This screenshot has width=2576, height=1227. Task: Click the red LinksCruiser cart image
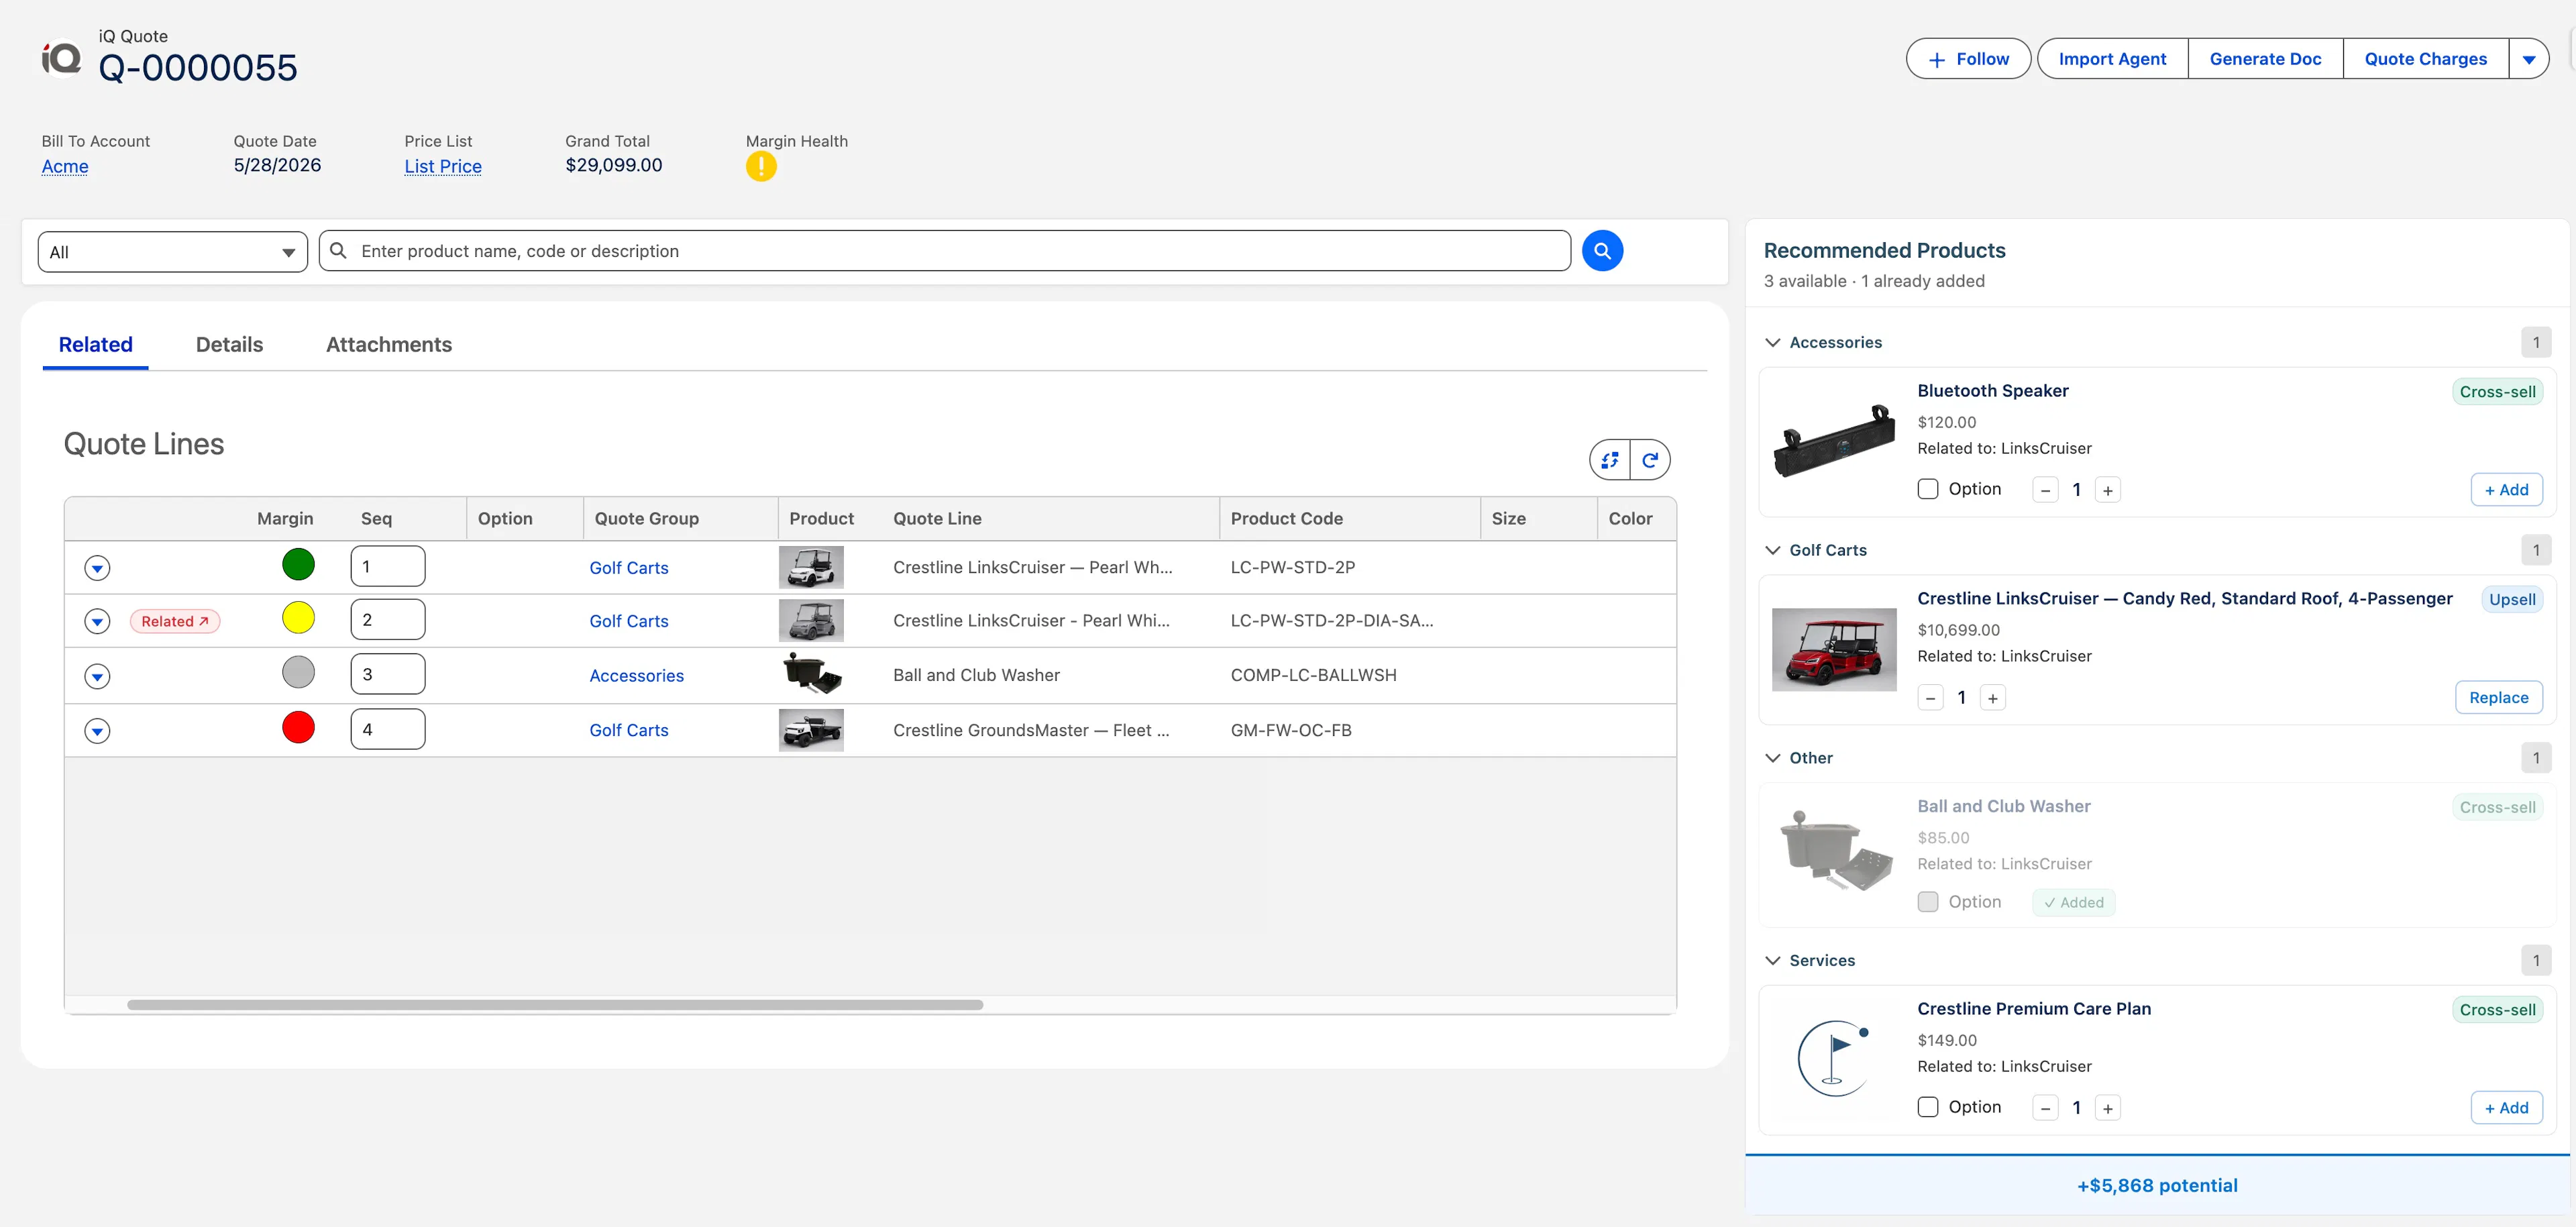click(1834, 649)
